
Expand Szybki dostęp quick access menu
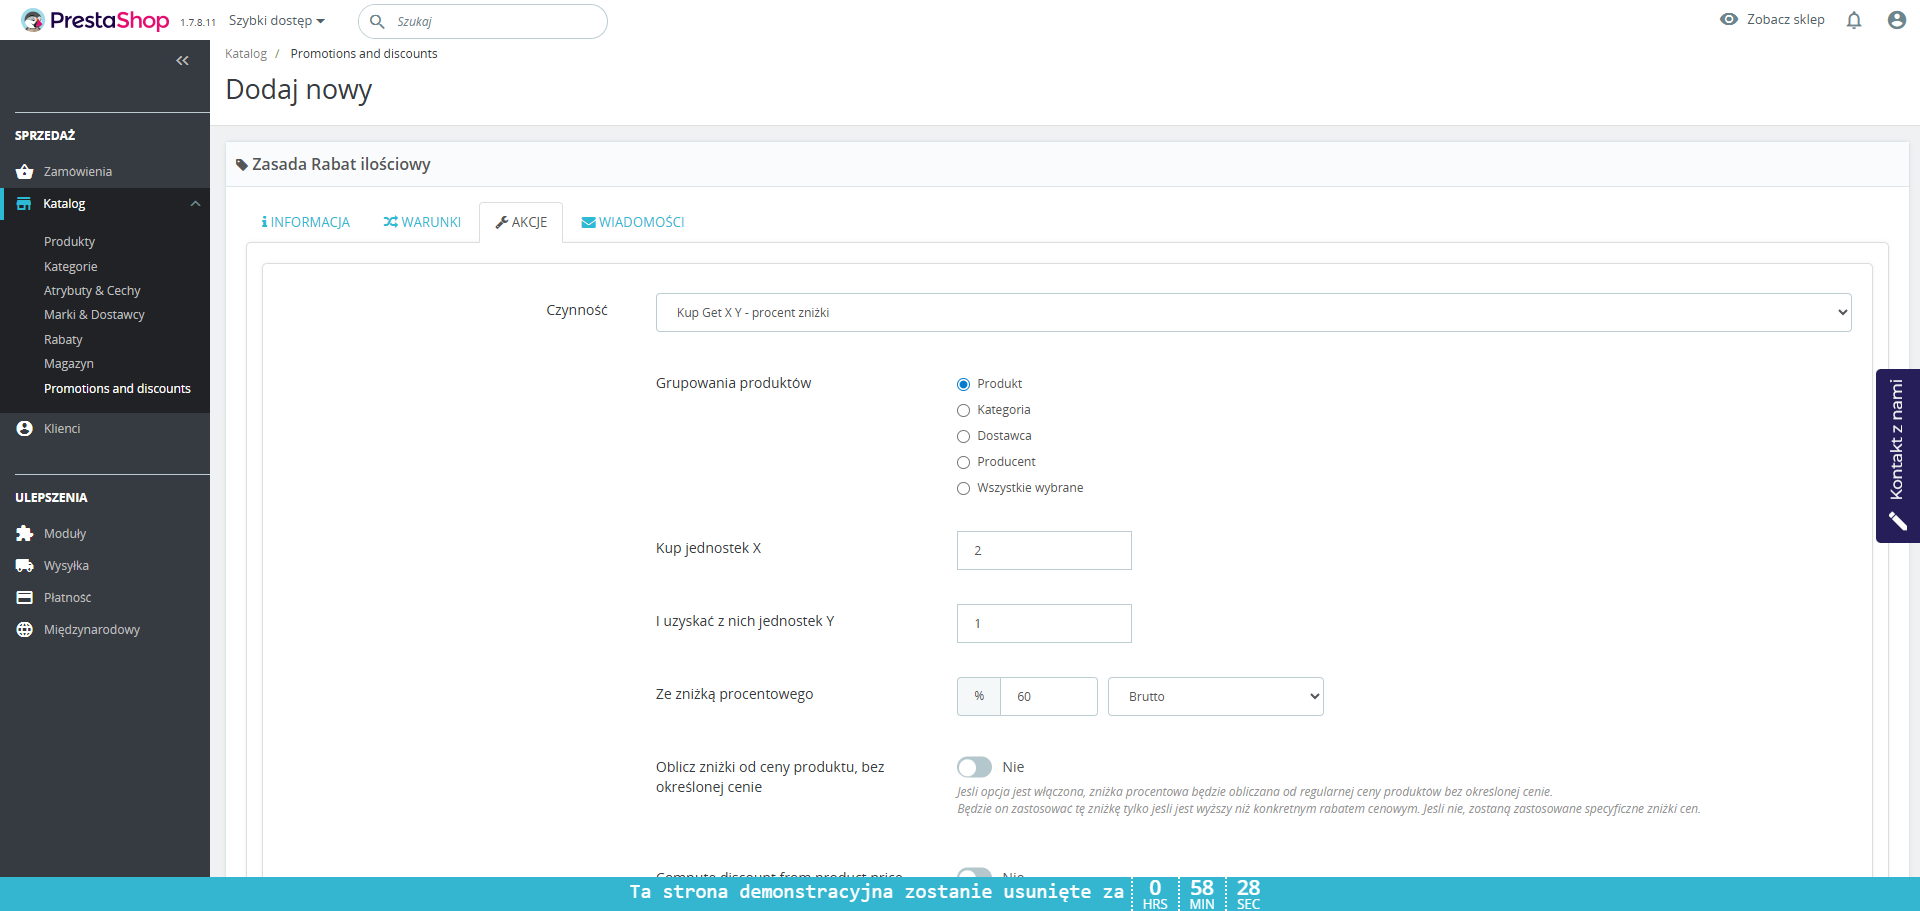pos(277,21)
